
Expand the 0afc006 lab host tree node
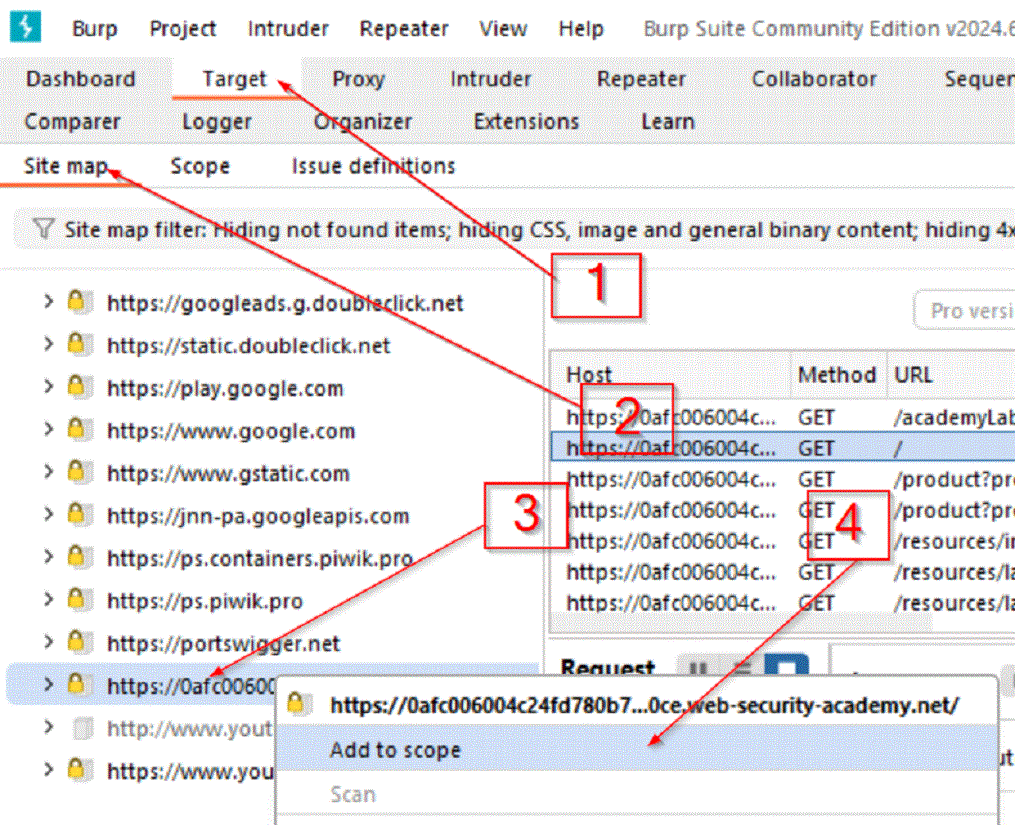(x=47, y=685)
